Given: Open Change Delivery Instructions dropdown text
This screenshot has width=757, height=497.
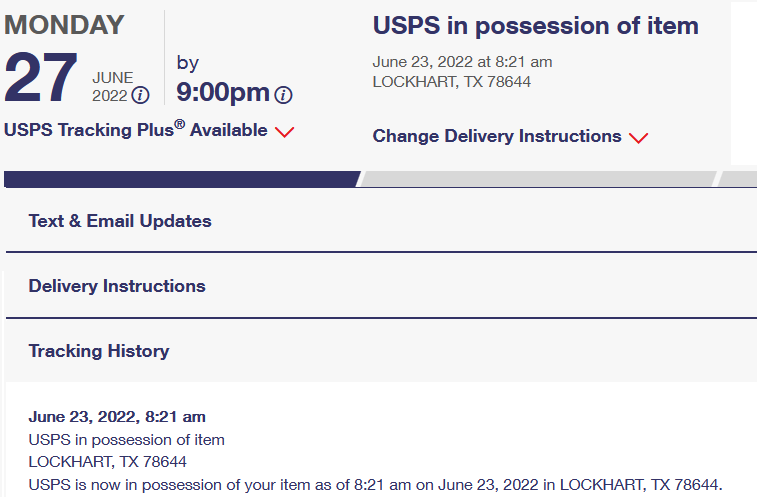Looking at the screenshot, I should pyautogui.click(x=497, y=136).
